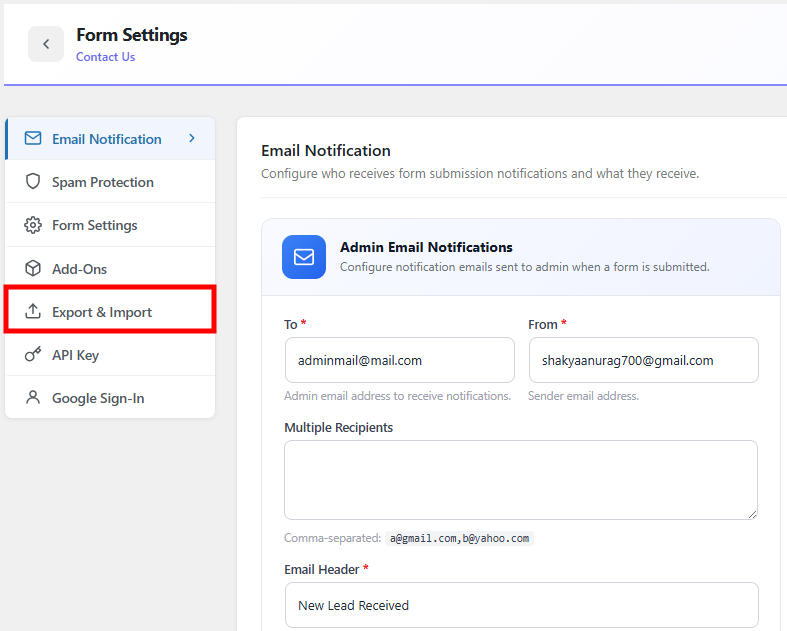Expand the Email Notification chevron arrow

pyautogui.click(x=192, y=139)
